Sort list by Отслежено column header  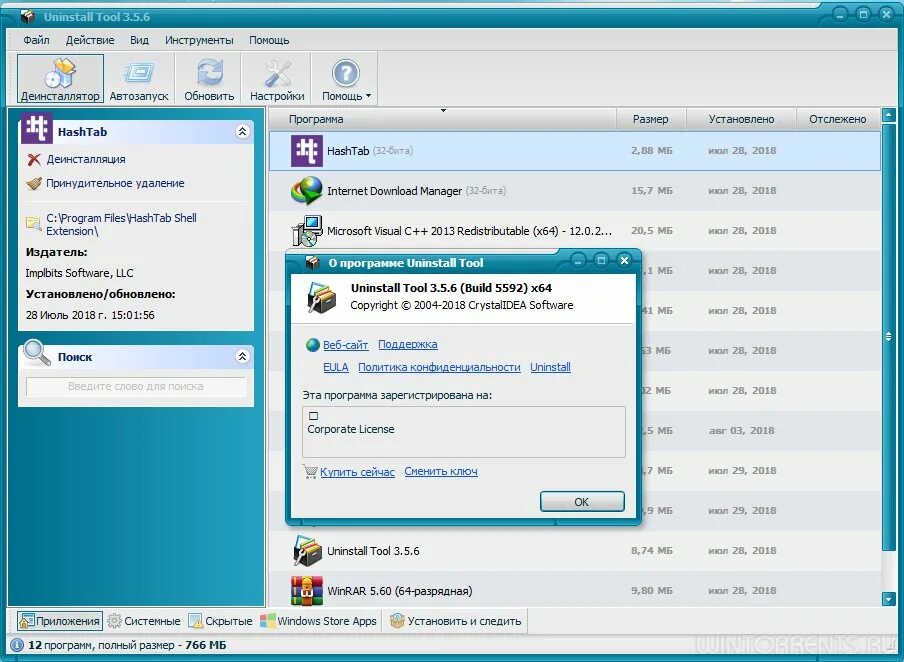(837, 119)
